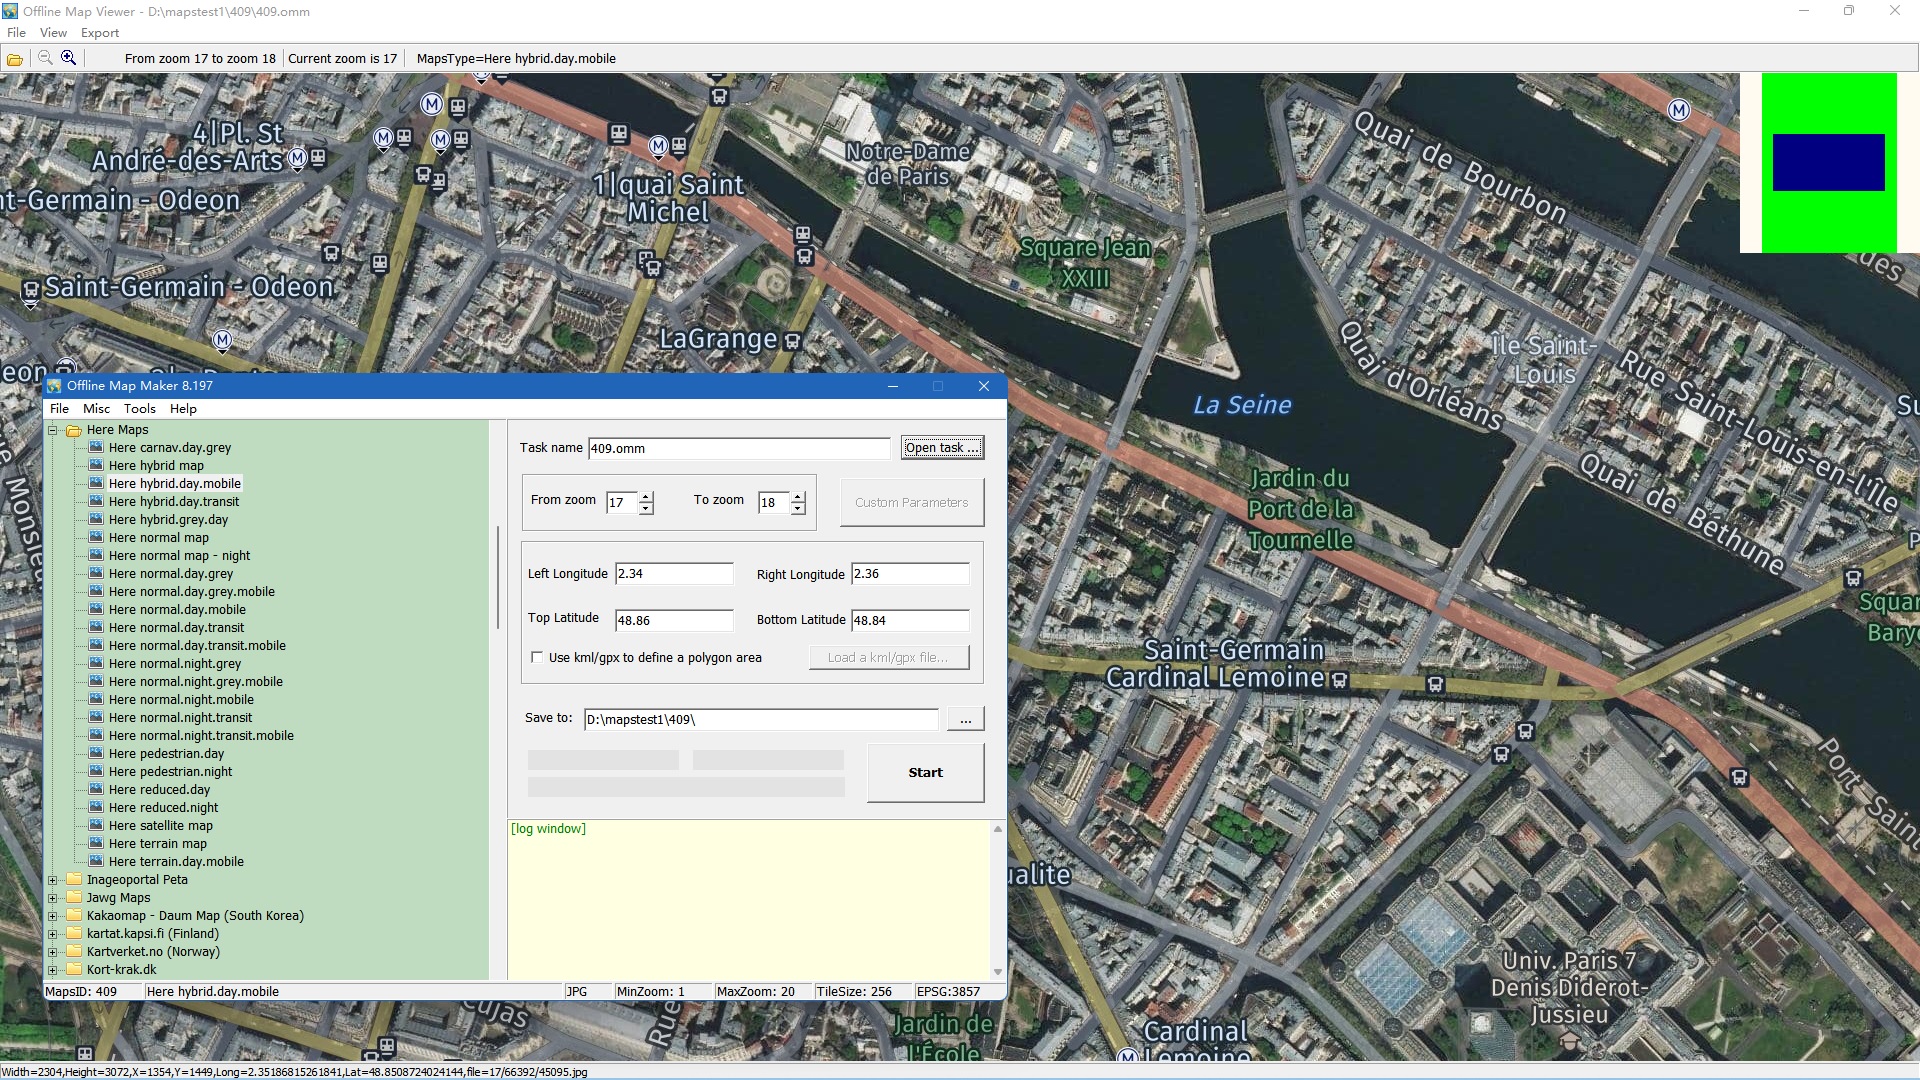Screen dimensions: 1920x1080
Task: Click the Kort-krak.dk folder icon
Action: tap(74, 969)
